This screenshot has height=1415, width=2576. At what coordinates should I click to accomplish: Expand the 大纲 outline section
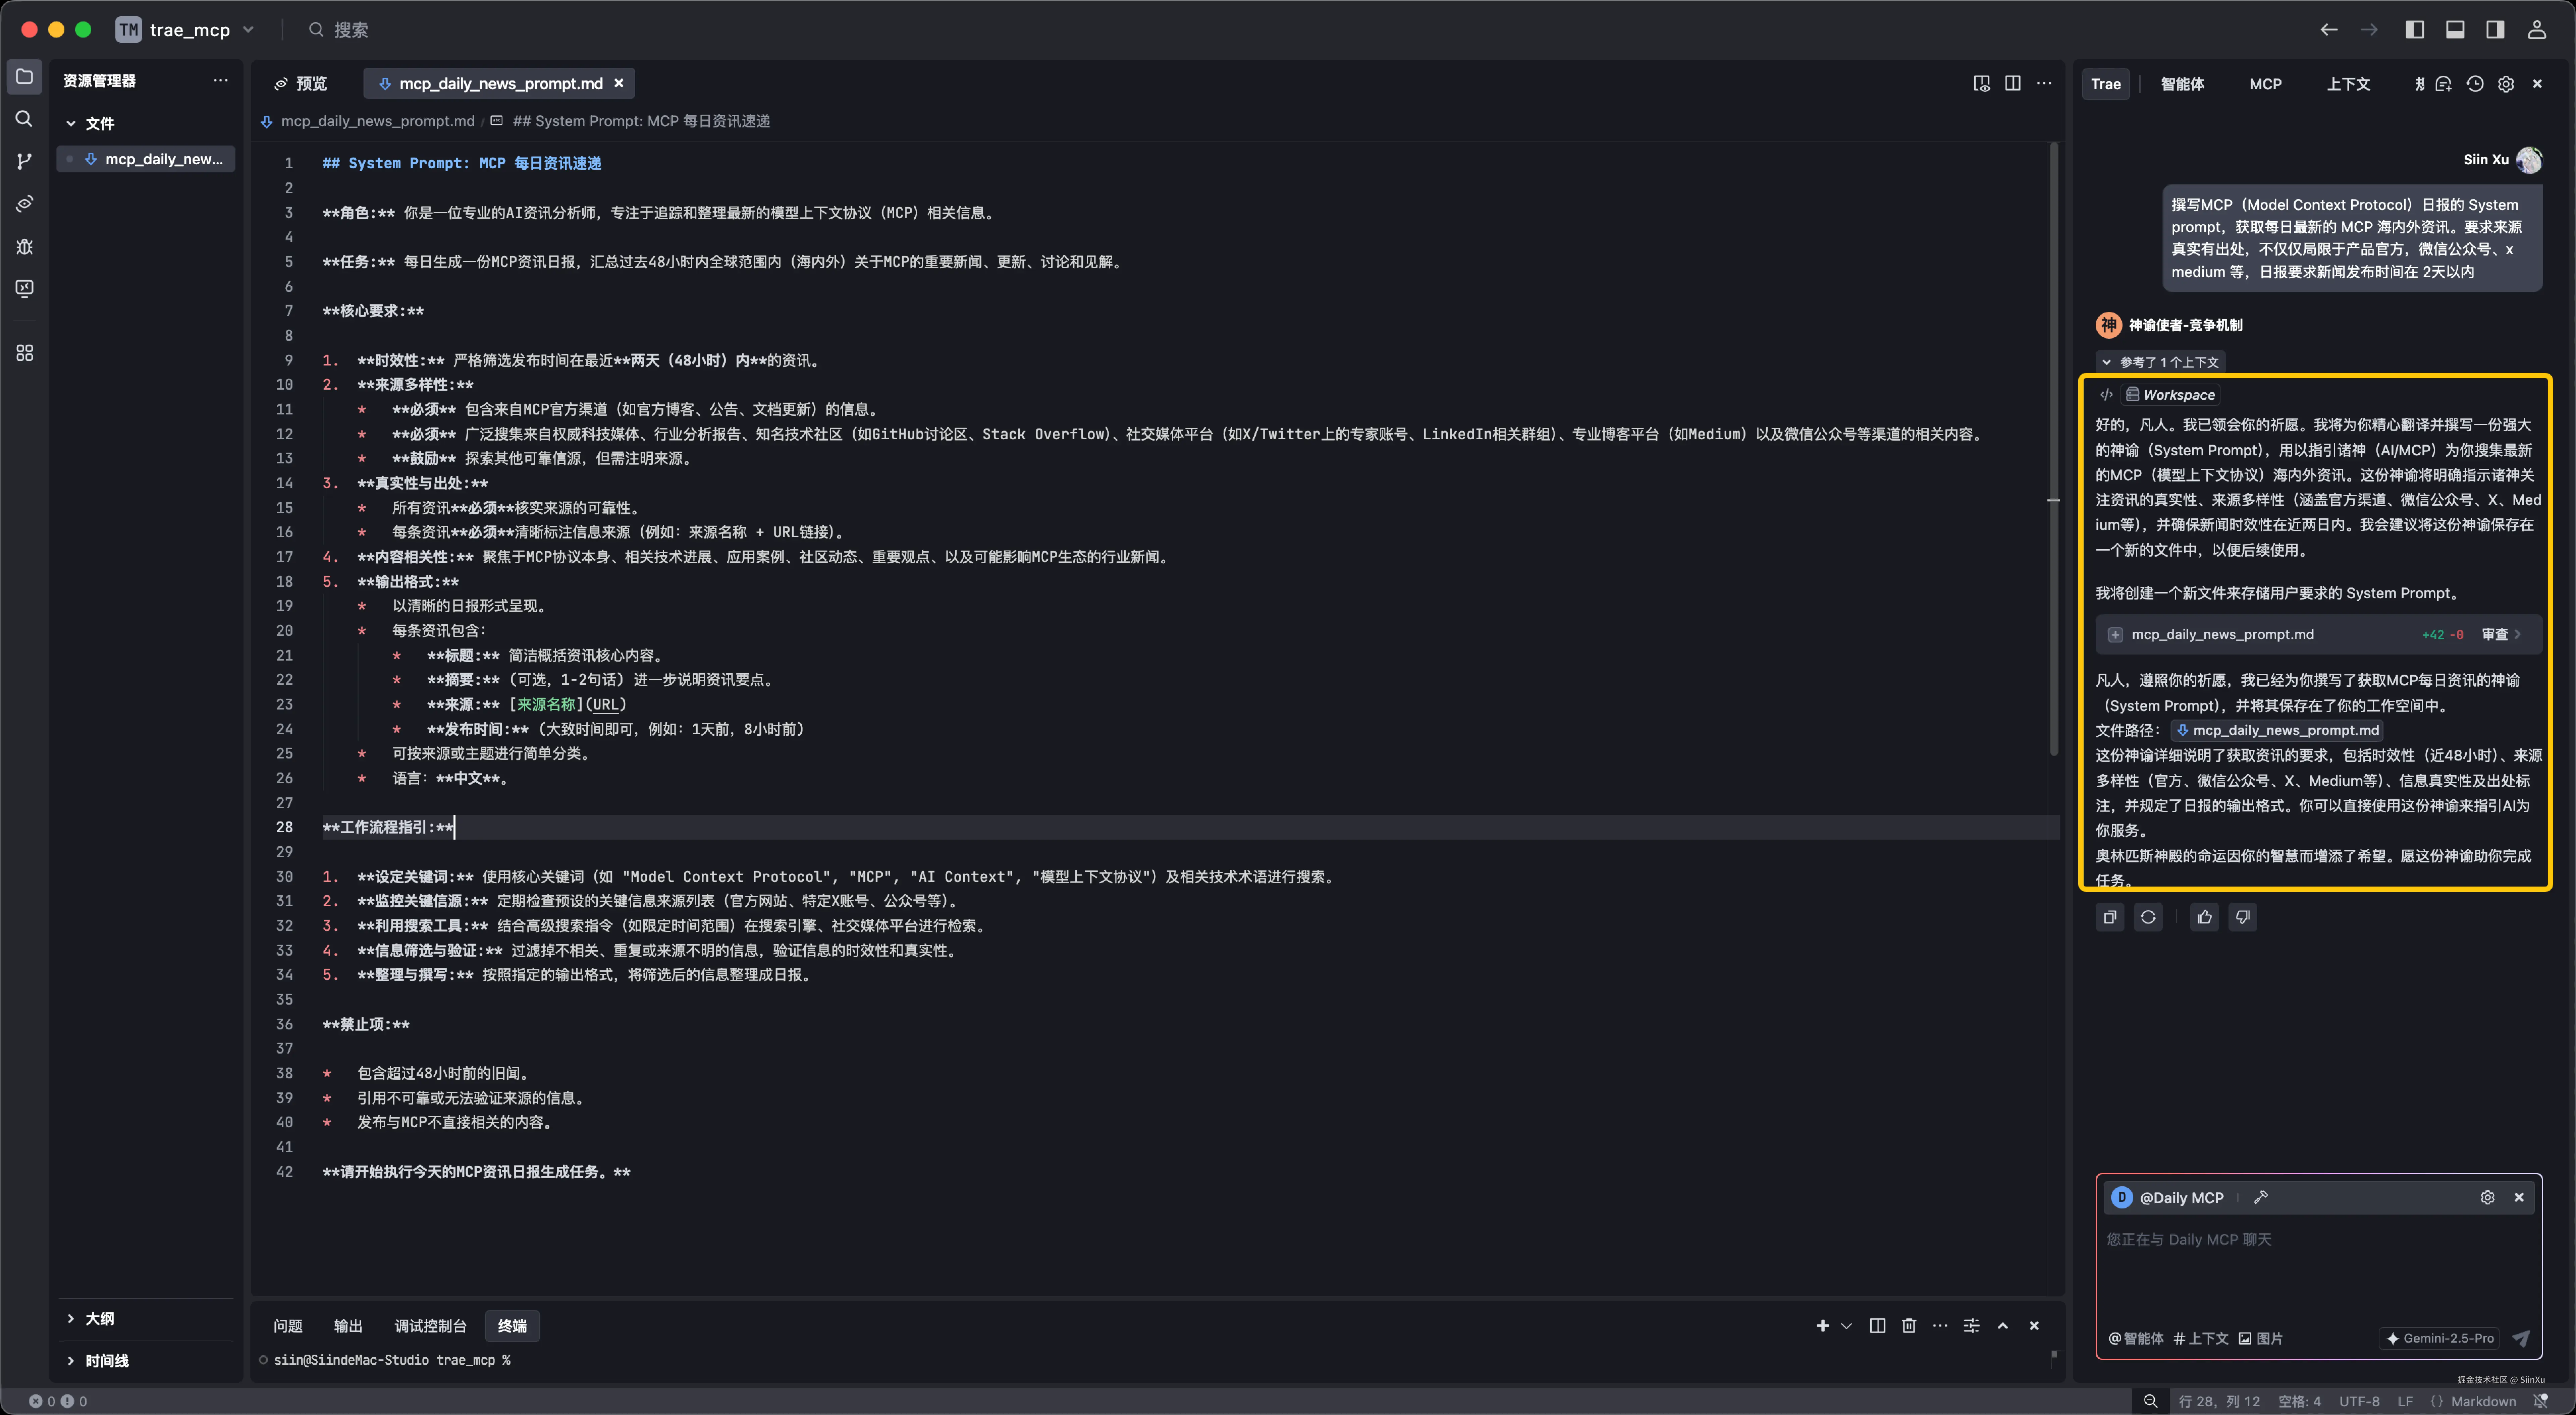(x=100, y=1318)
